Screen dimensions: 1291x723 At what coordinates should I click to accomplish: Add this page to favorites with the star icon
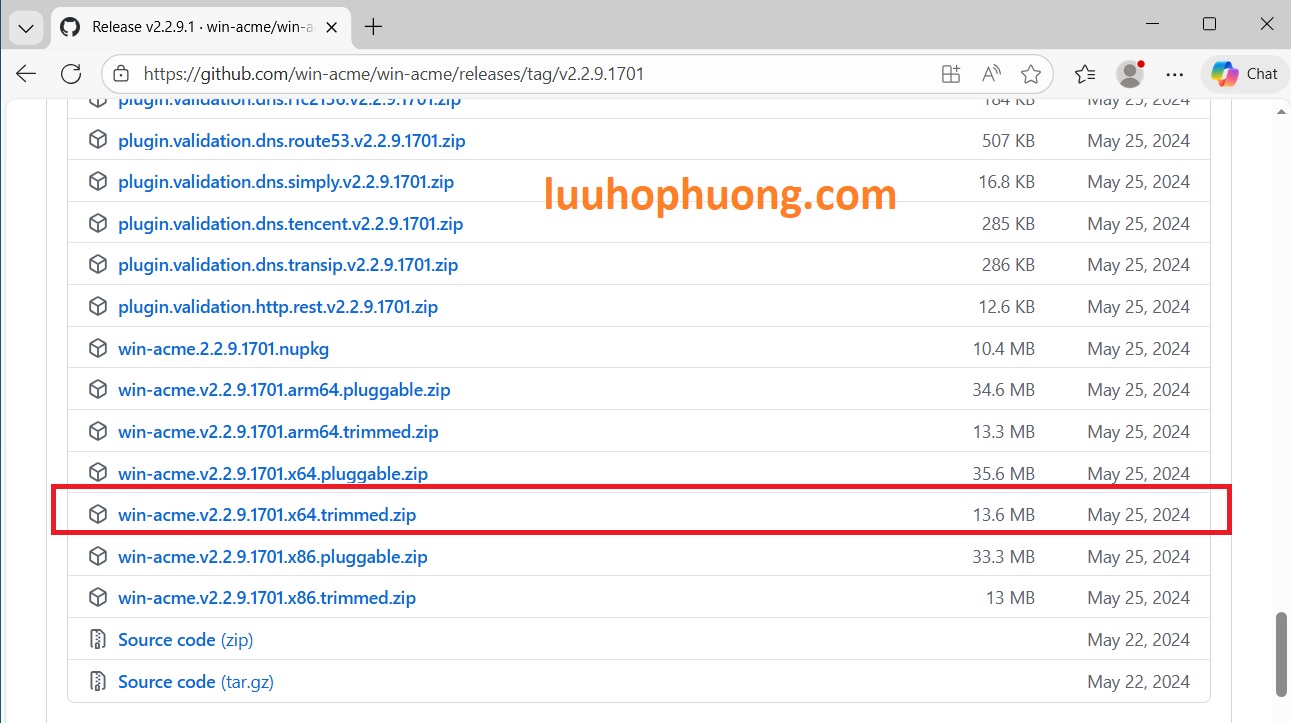click(1031, 73)
